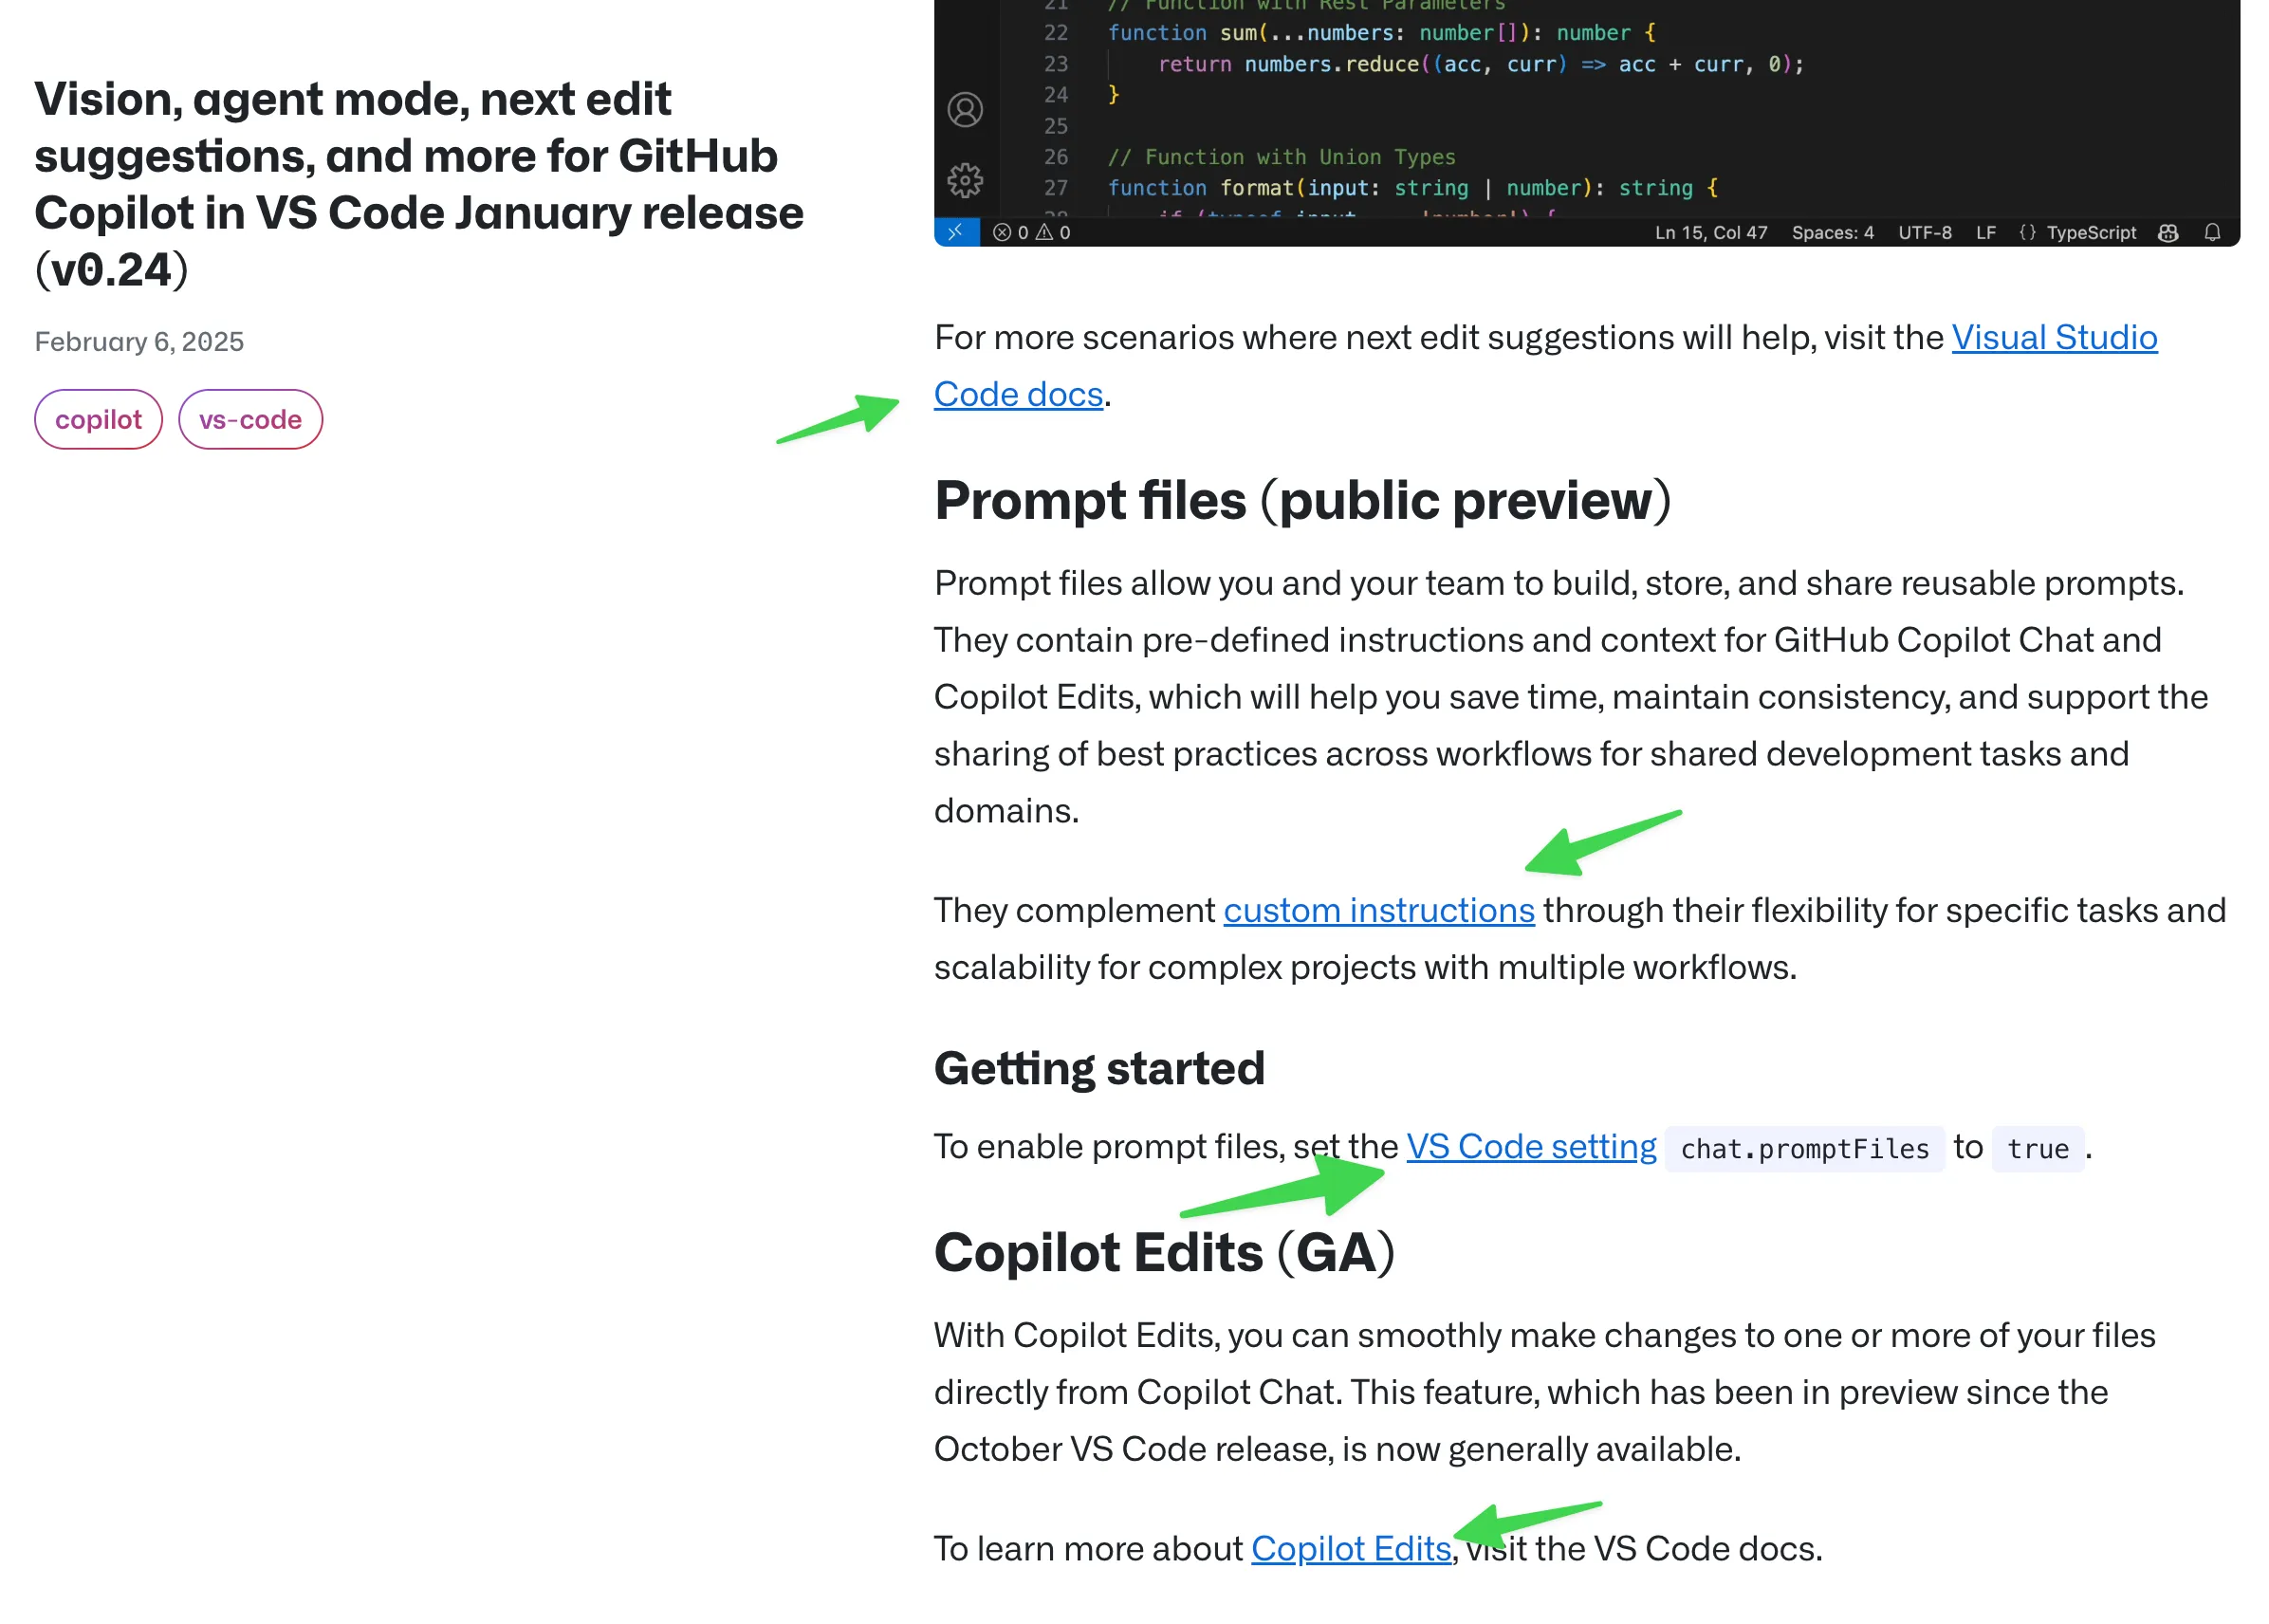Click the article title heading

(418, 184)
